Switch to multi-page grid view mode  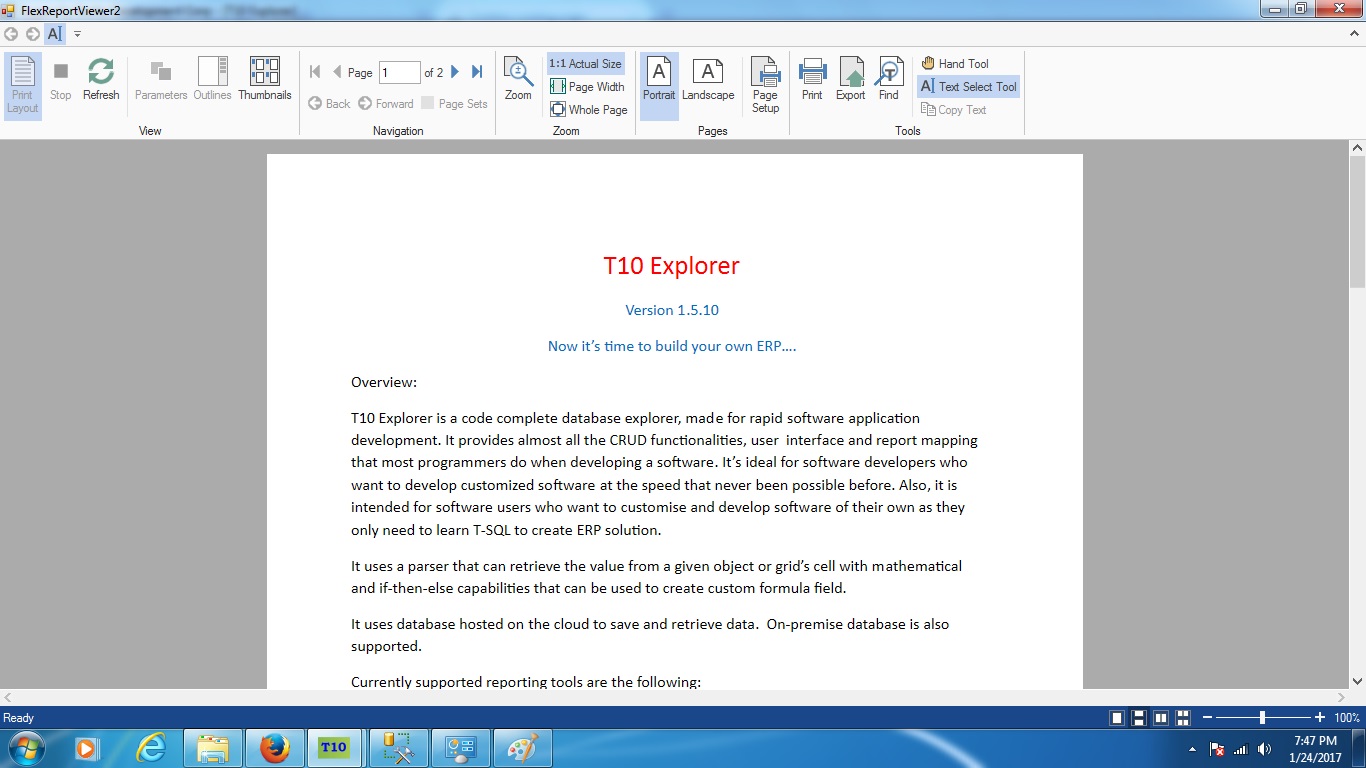coord(1183,718)
